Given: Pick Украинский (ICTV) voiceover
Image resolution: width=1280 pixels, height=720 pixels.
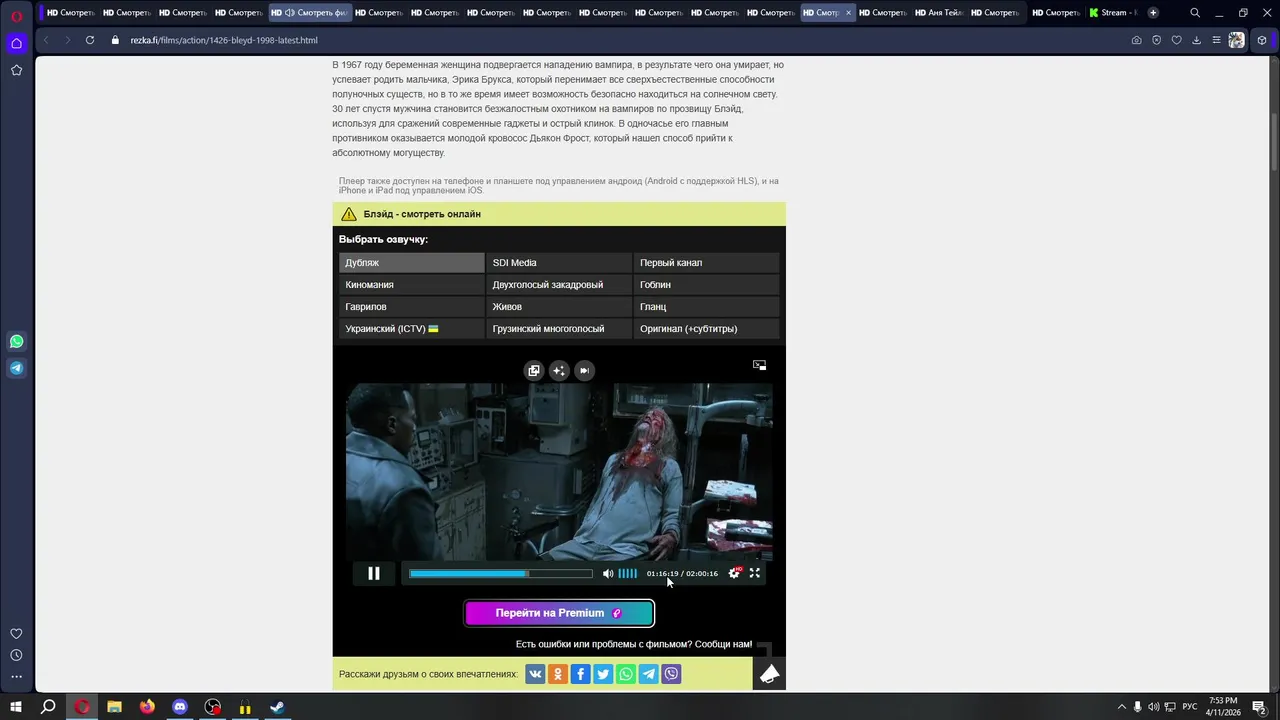Looking at the screenshot, I should click(x=411, y=329).
